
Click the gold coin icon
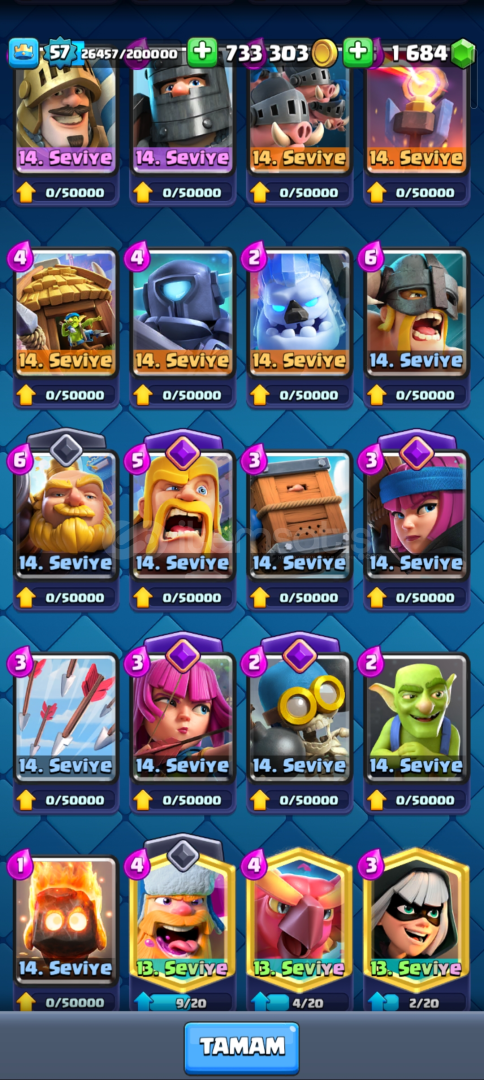[x=324, y=54]
